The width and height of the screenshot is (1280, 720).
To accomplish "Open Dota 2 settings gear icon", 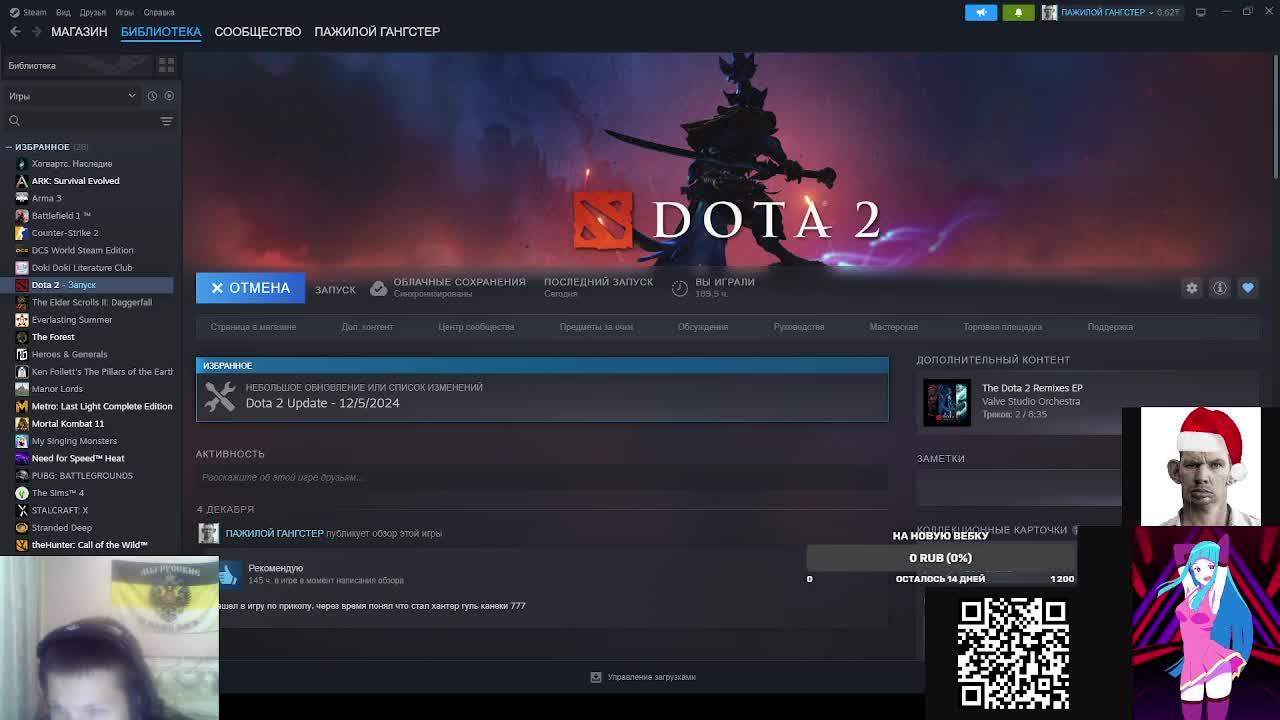I will (x=1191, y=288).
